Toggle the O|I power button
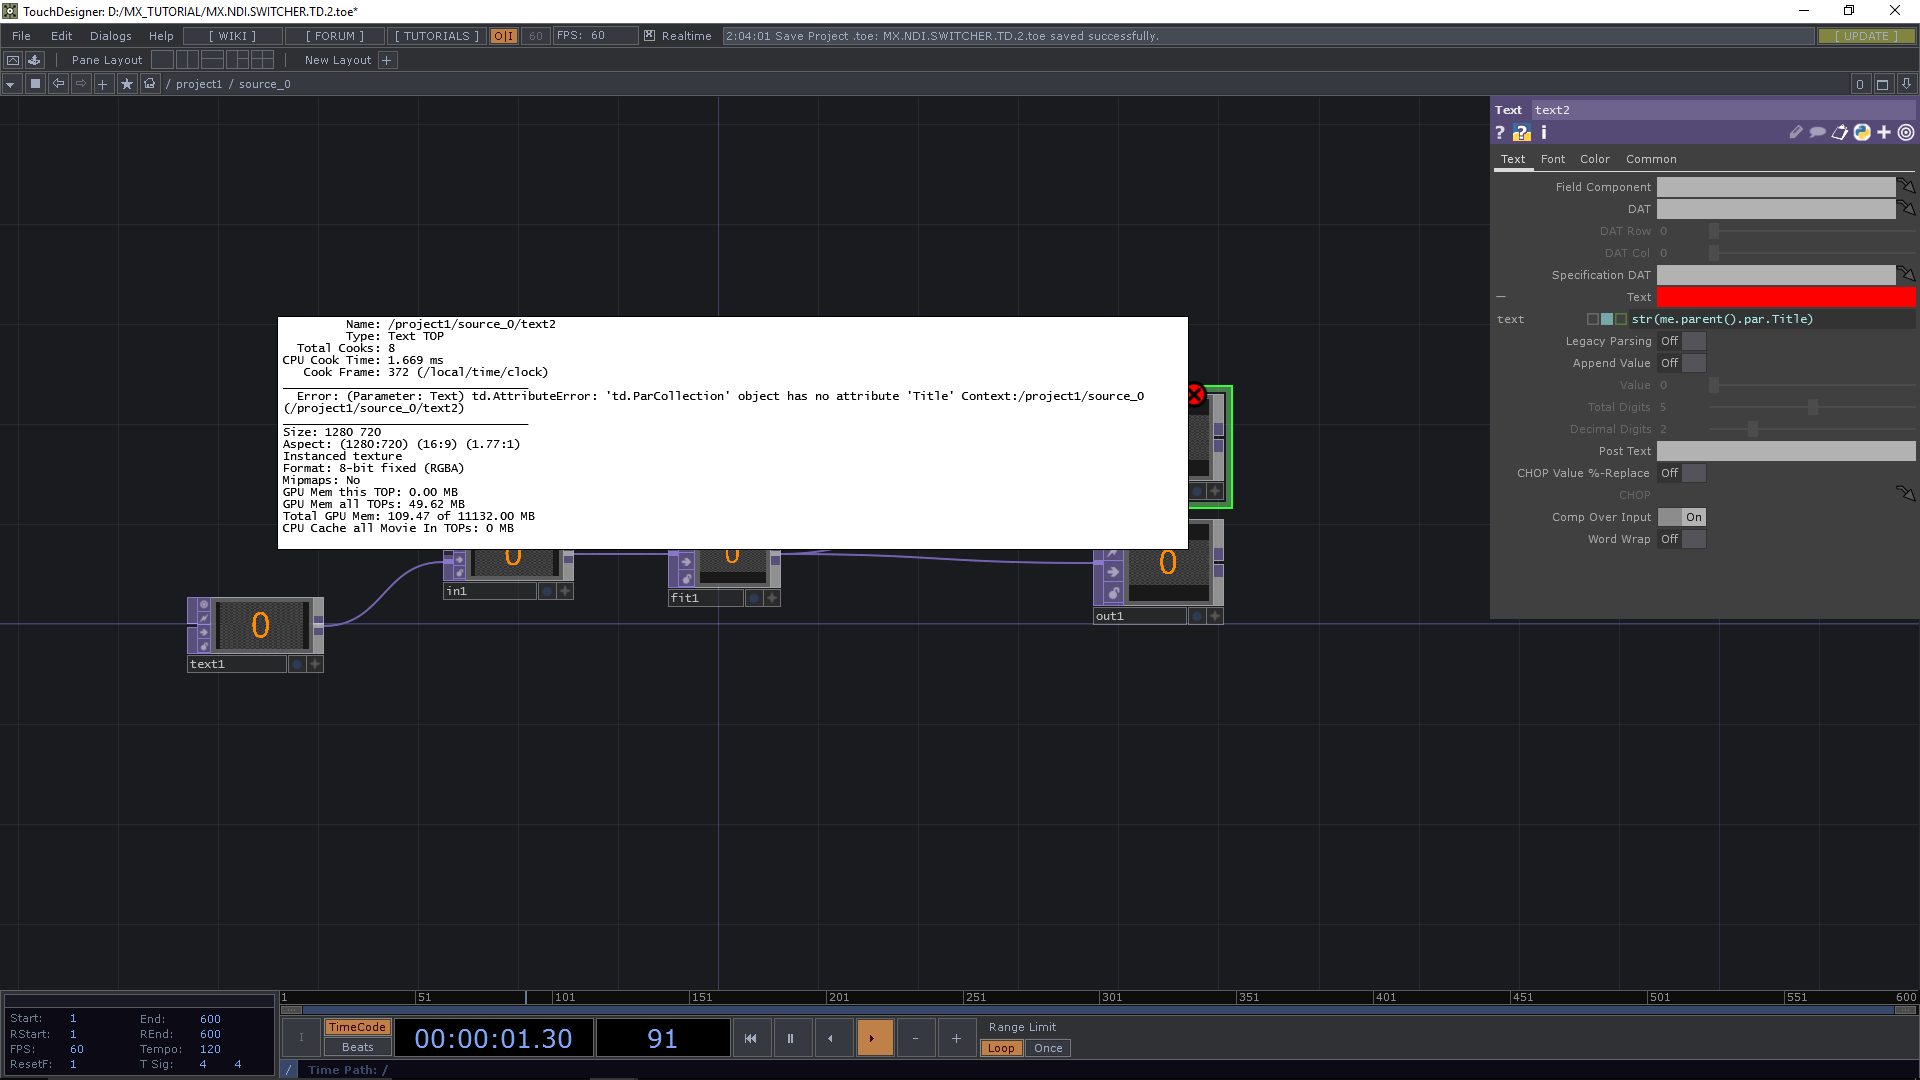1920x1080 pixels. 503,36
